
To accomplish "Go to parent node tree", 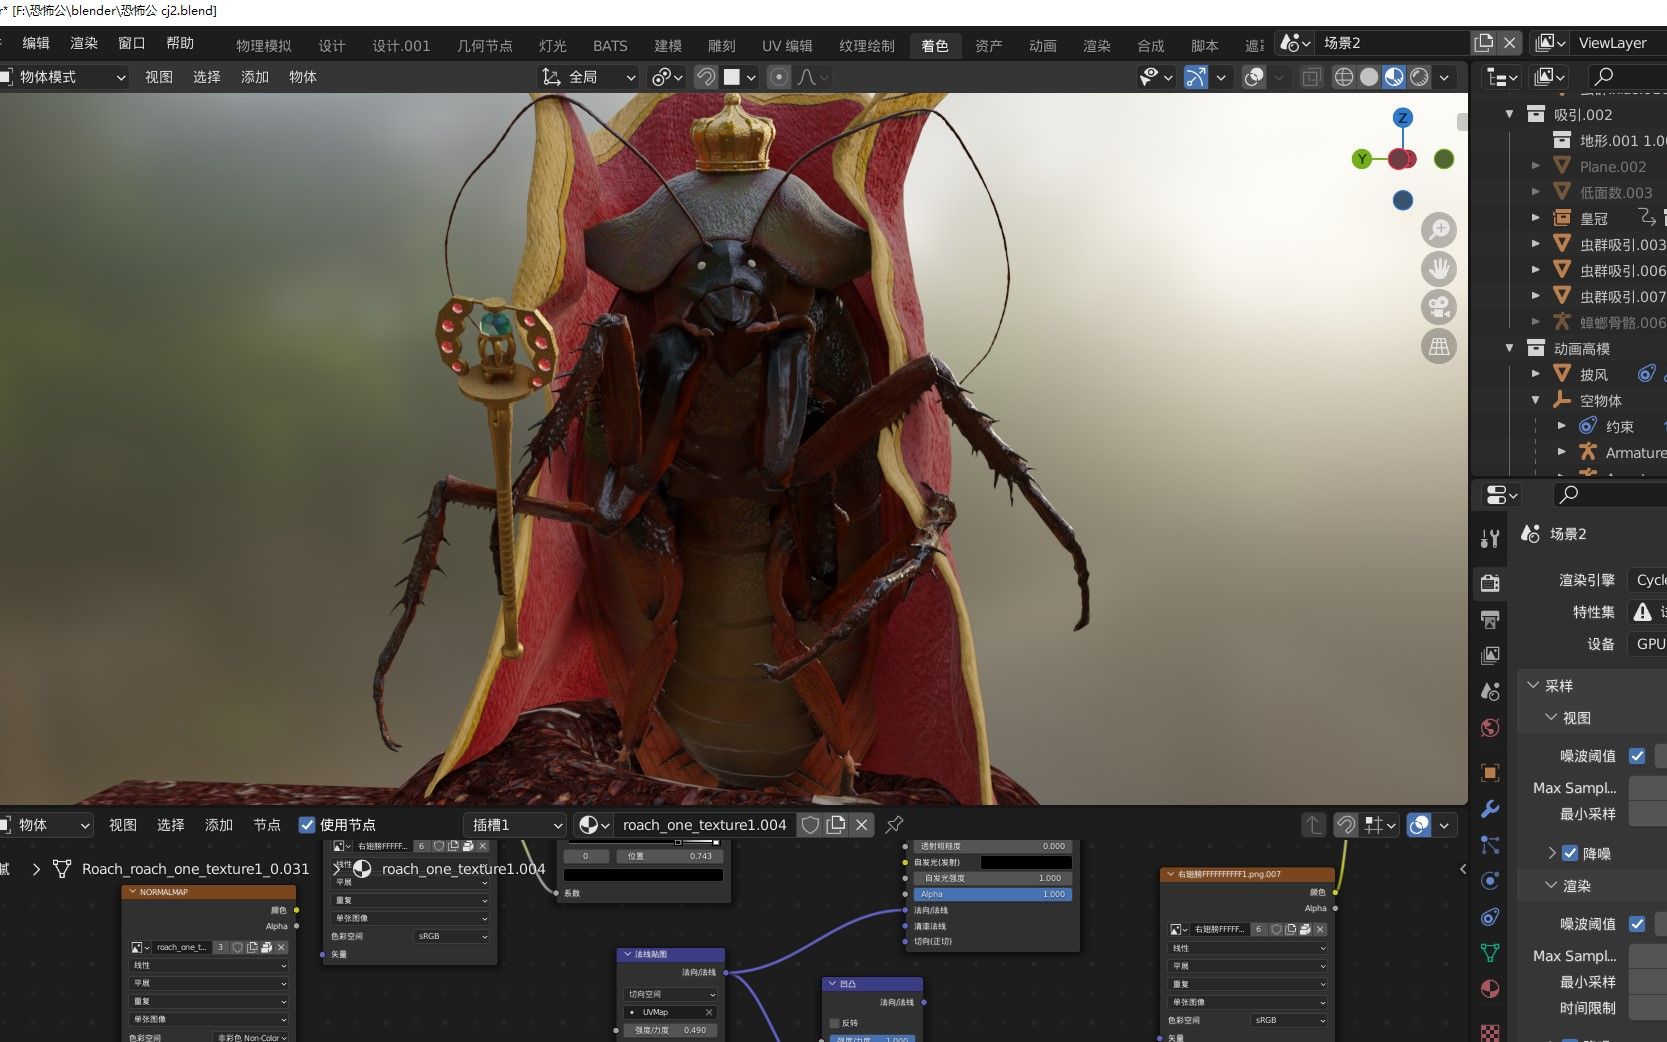I will point(1314,824).
